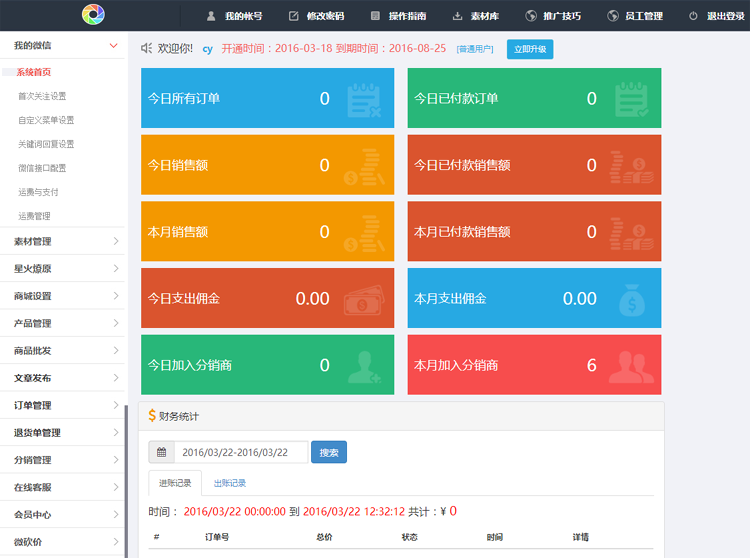Screen dimensions: 750x558
Task: Click the power icon beside 退出登录
Action: pyautogui.click(x=693, y=16)
